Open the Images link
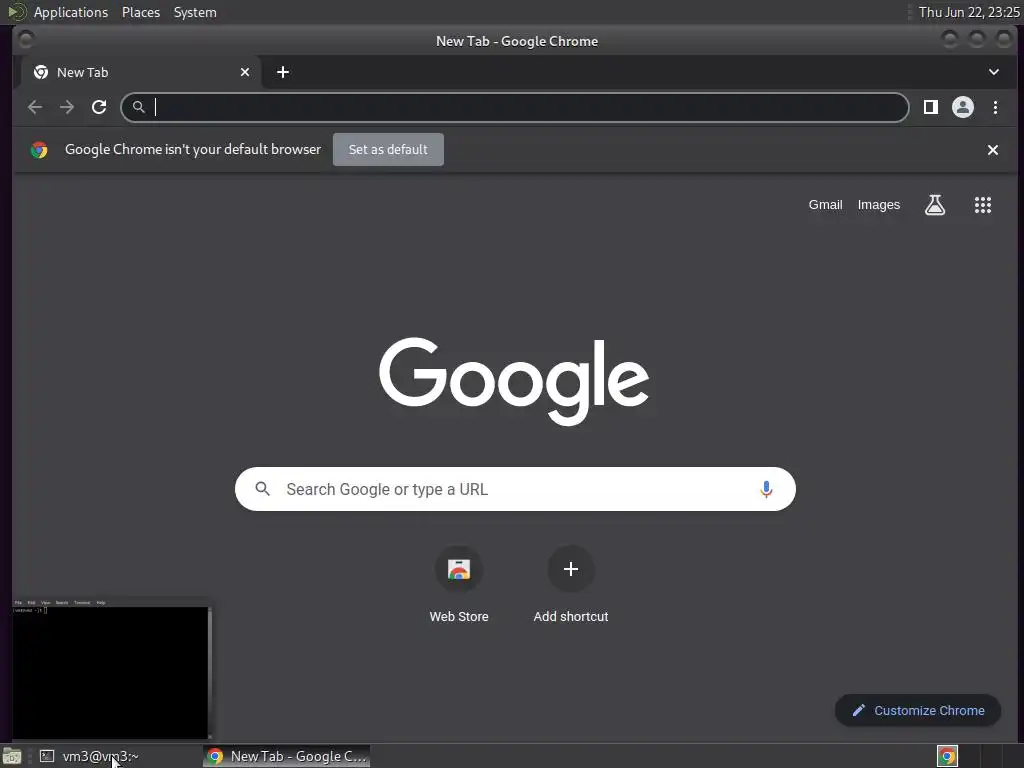This screenshot has width=1024, height=768. [x=878, y=205]
